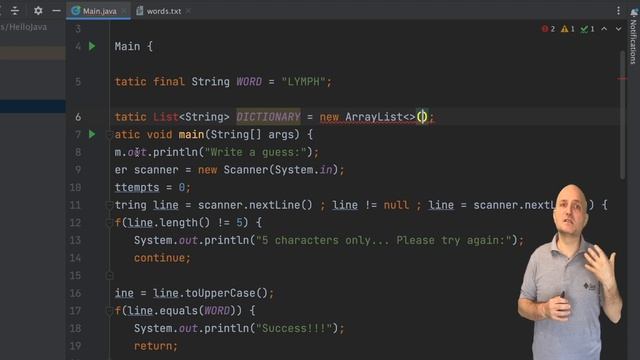Click the return keyword on line 19
The width and height of the screenshot is (640, 360).
pyautogui.click(x=153, y=346)
